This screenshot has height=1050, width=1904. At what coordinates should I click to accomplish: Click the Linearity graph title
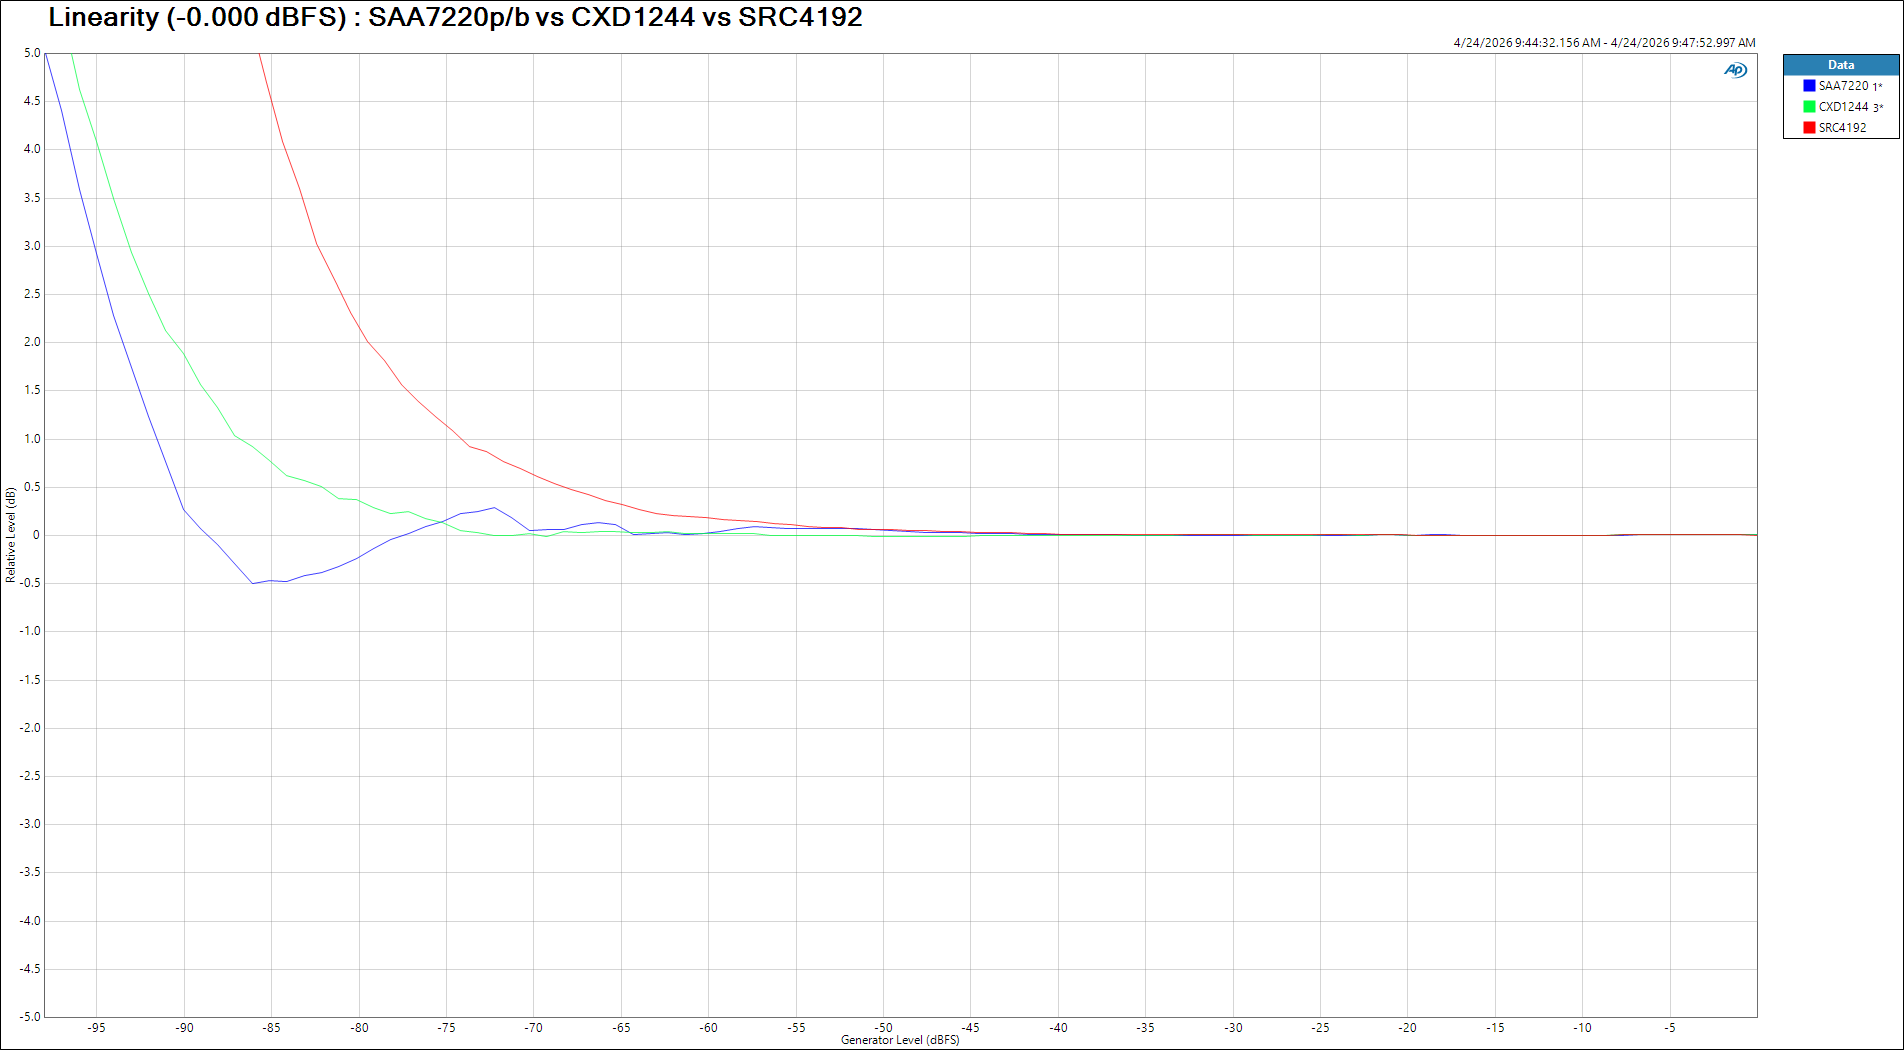455,17
